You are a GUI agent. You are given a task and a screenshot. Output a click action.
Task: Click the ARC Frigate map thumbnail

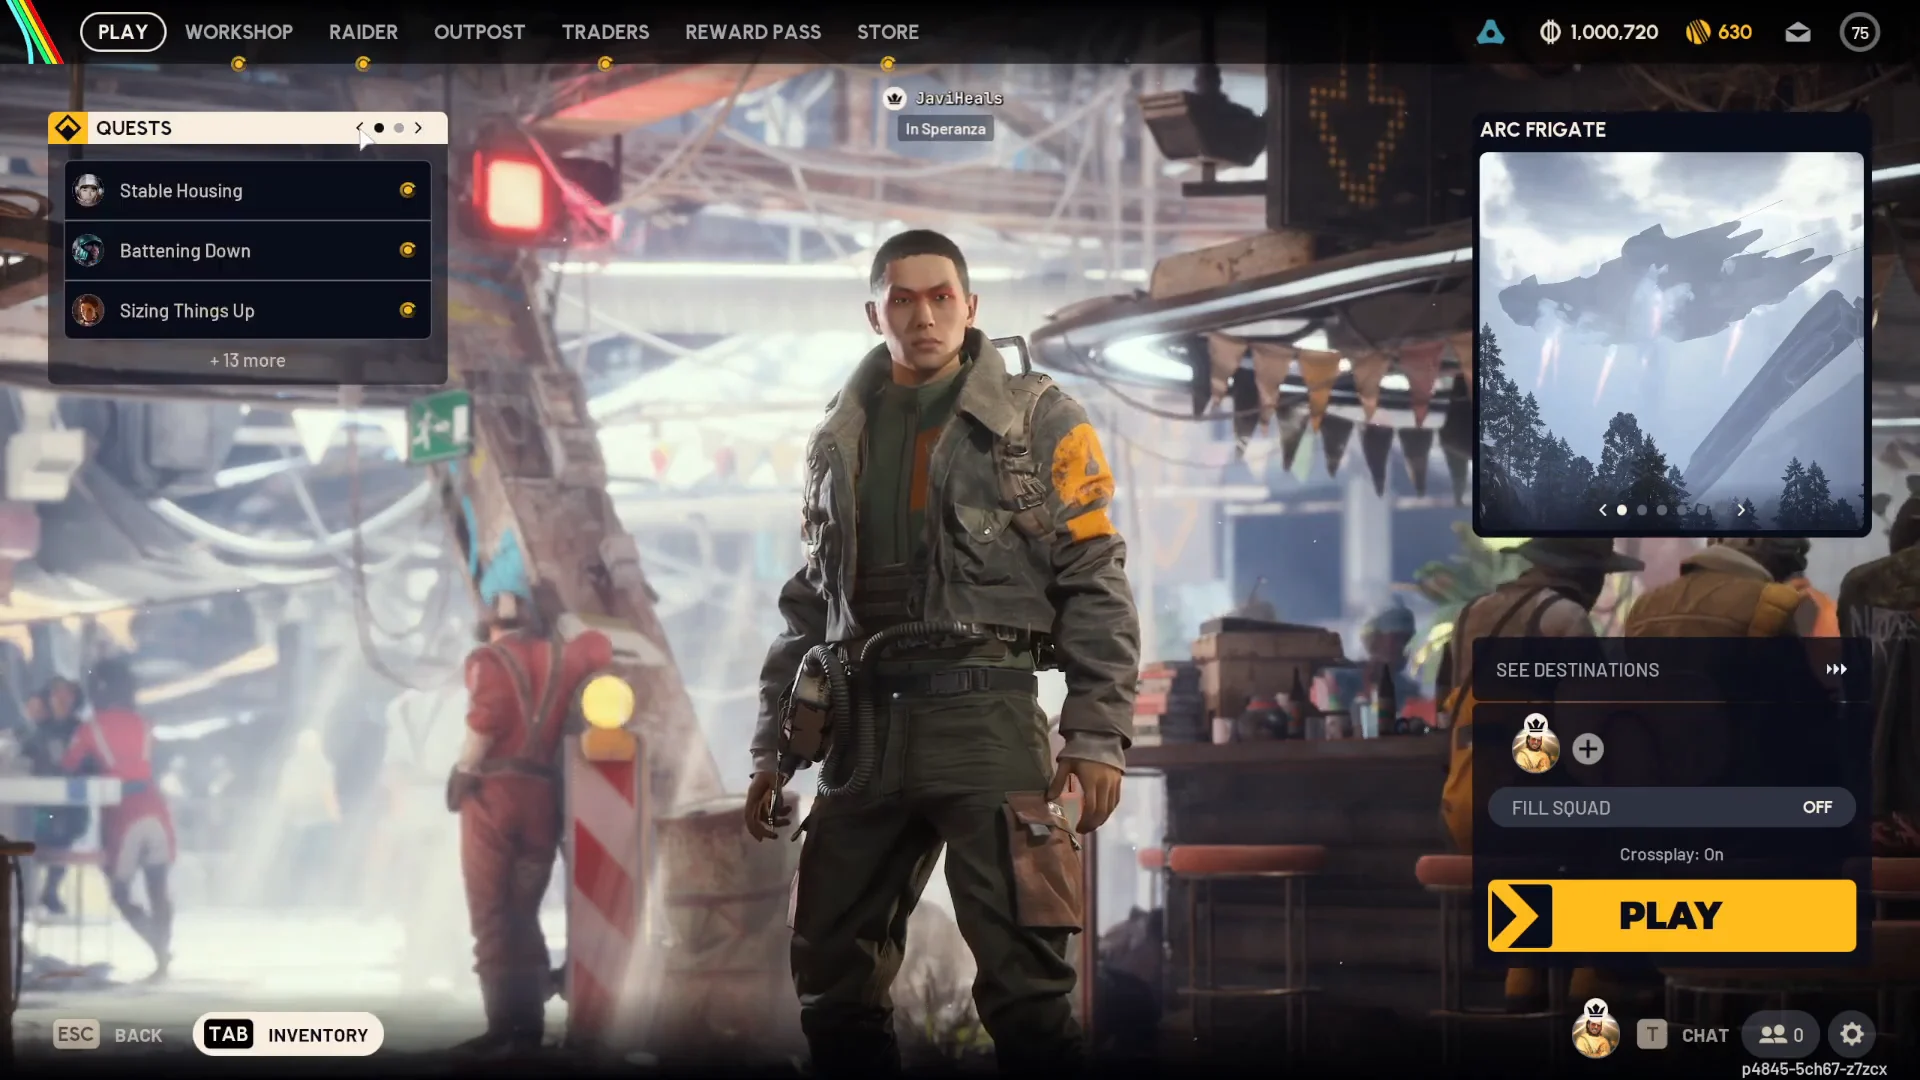1671,341
